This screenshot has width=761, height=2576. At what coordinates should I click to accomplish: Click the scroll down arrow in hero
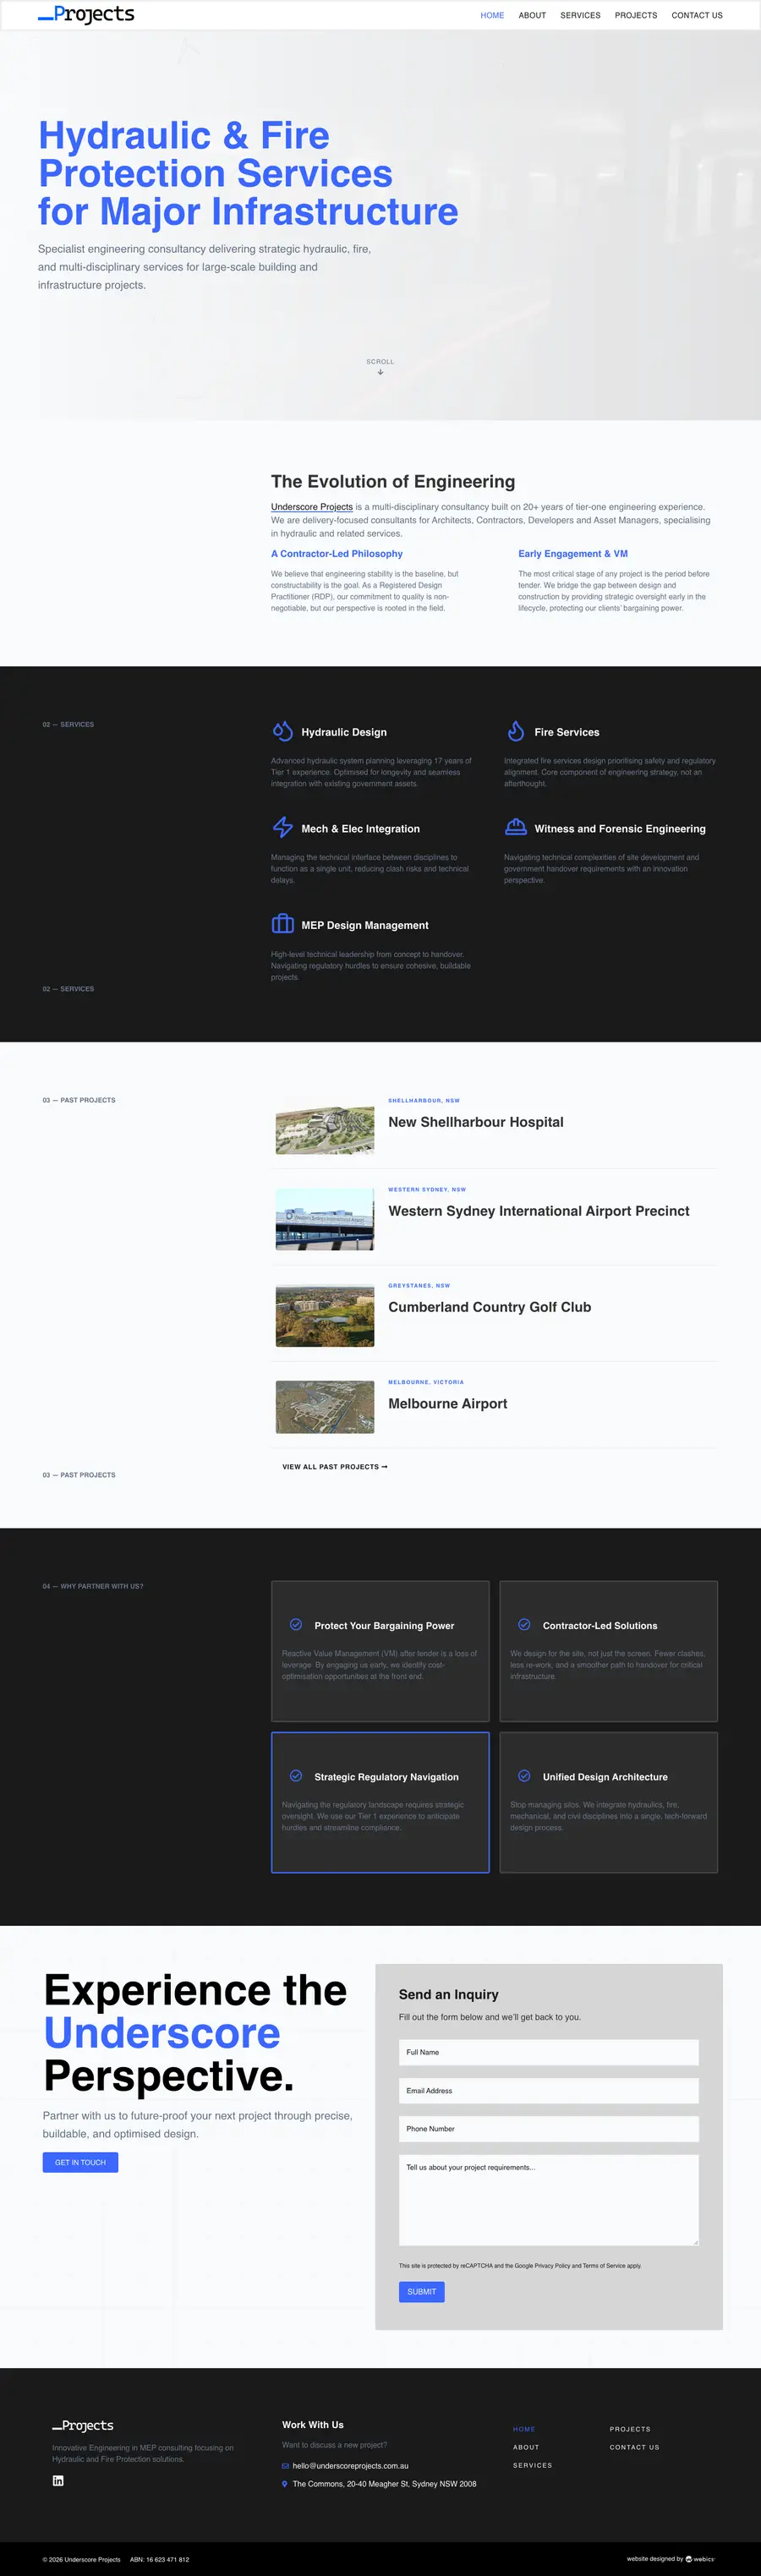pos(380,372)
